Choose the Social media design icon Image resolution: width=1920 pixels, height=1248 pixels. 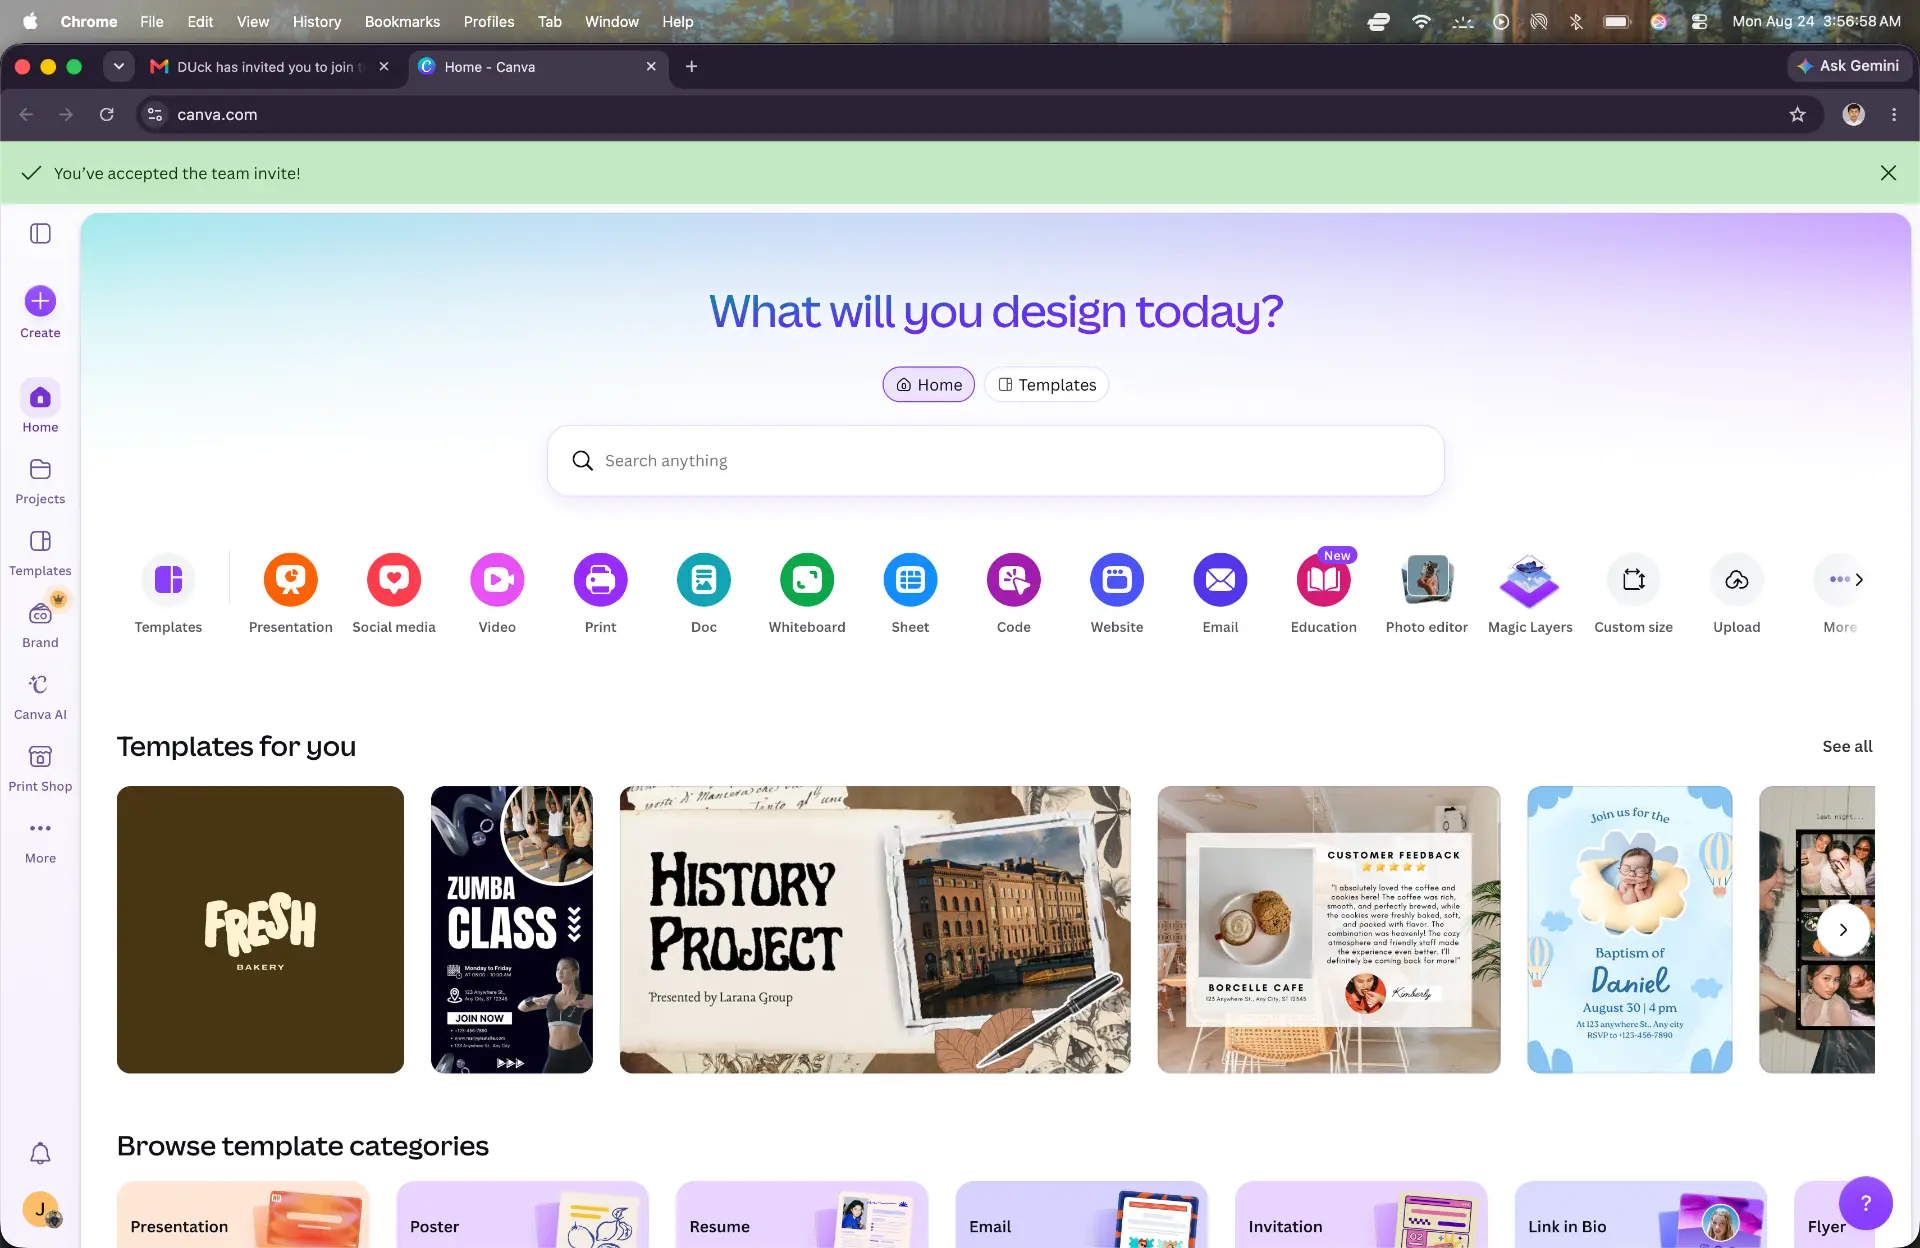(394, 579)
